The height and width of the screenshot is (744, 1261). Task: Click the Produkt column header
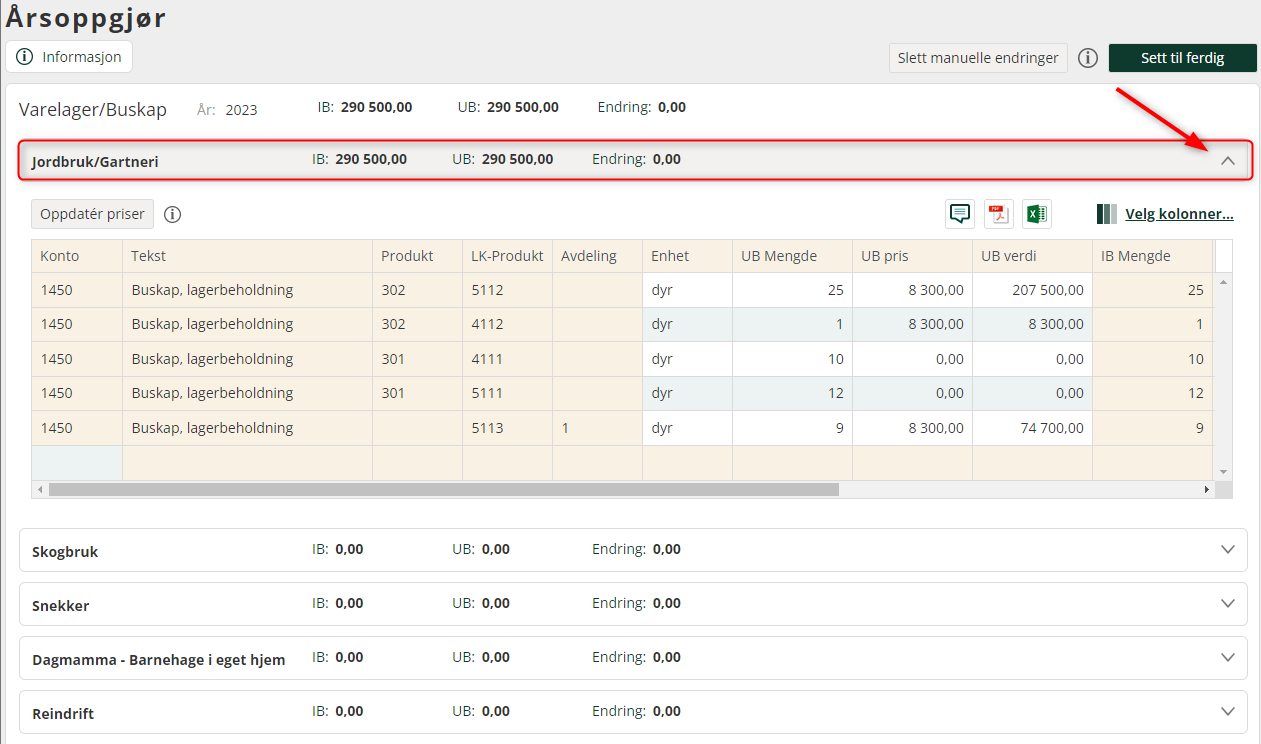[x=417, y=256]
